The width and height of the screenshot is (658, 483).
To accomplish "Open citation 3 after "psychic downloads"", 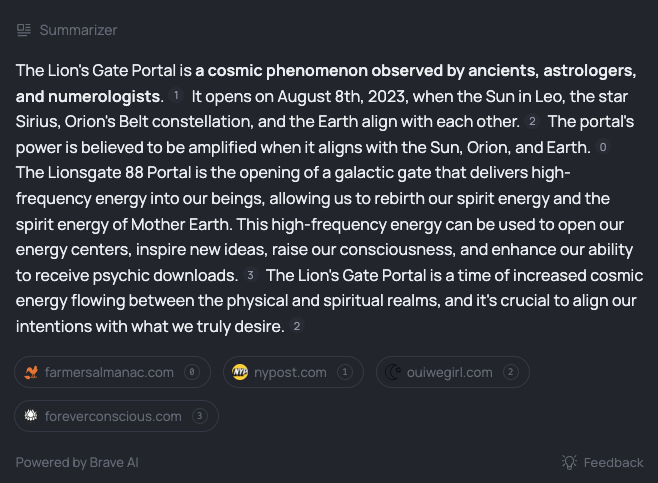I will point(250,275).
